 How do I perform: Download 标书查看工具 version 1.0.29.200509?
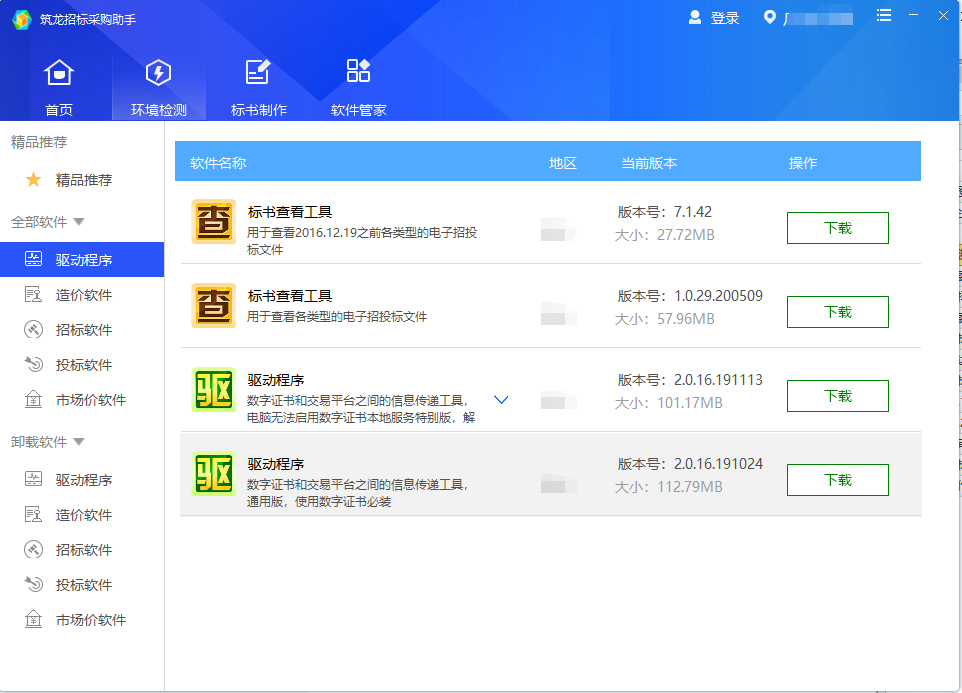click(x=837, y=312)
